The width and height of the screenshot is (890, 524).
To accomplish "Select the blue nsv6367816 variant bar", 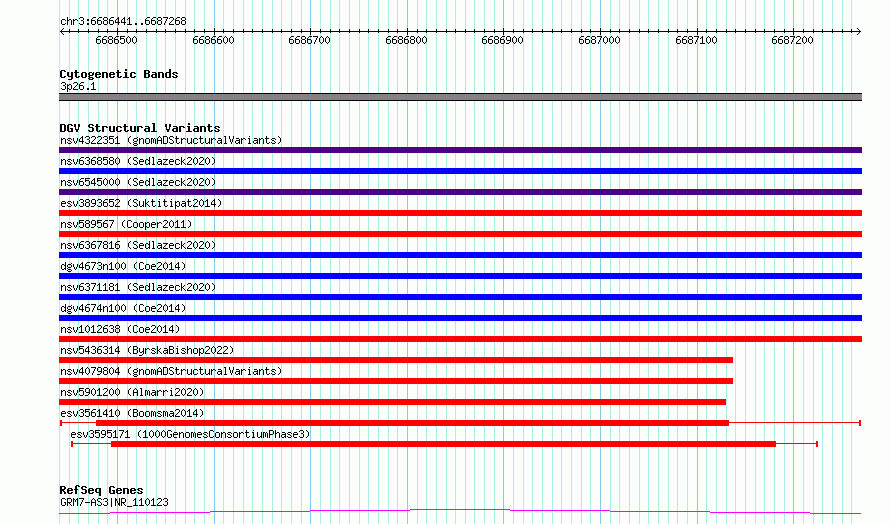I will click(x=460, y=255).
